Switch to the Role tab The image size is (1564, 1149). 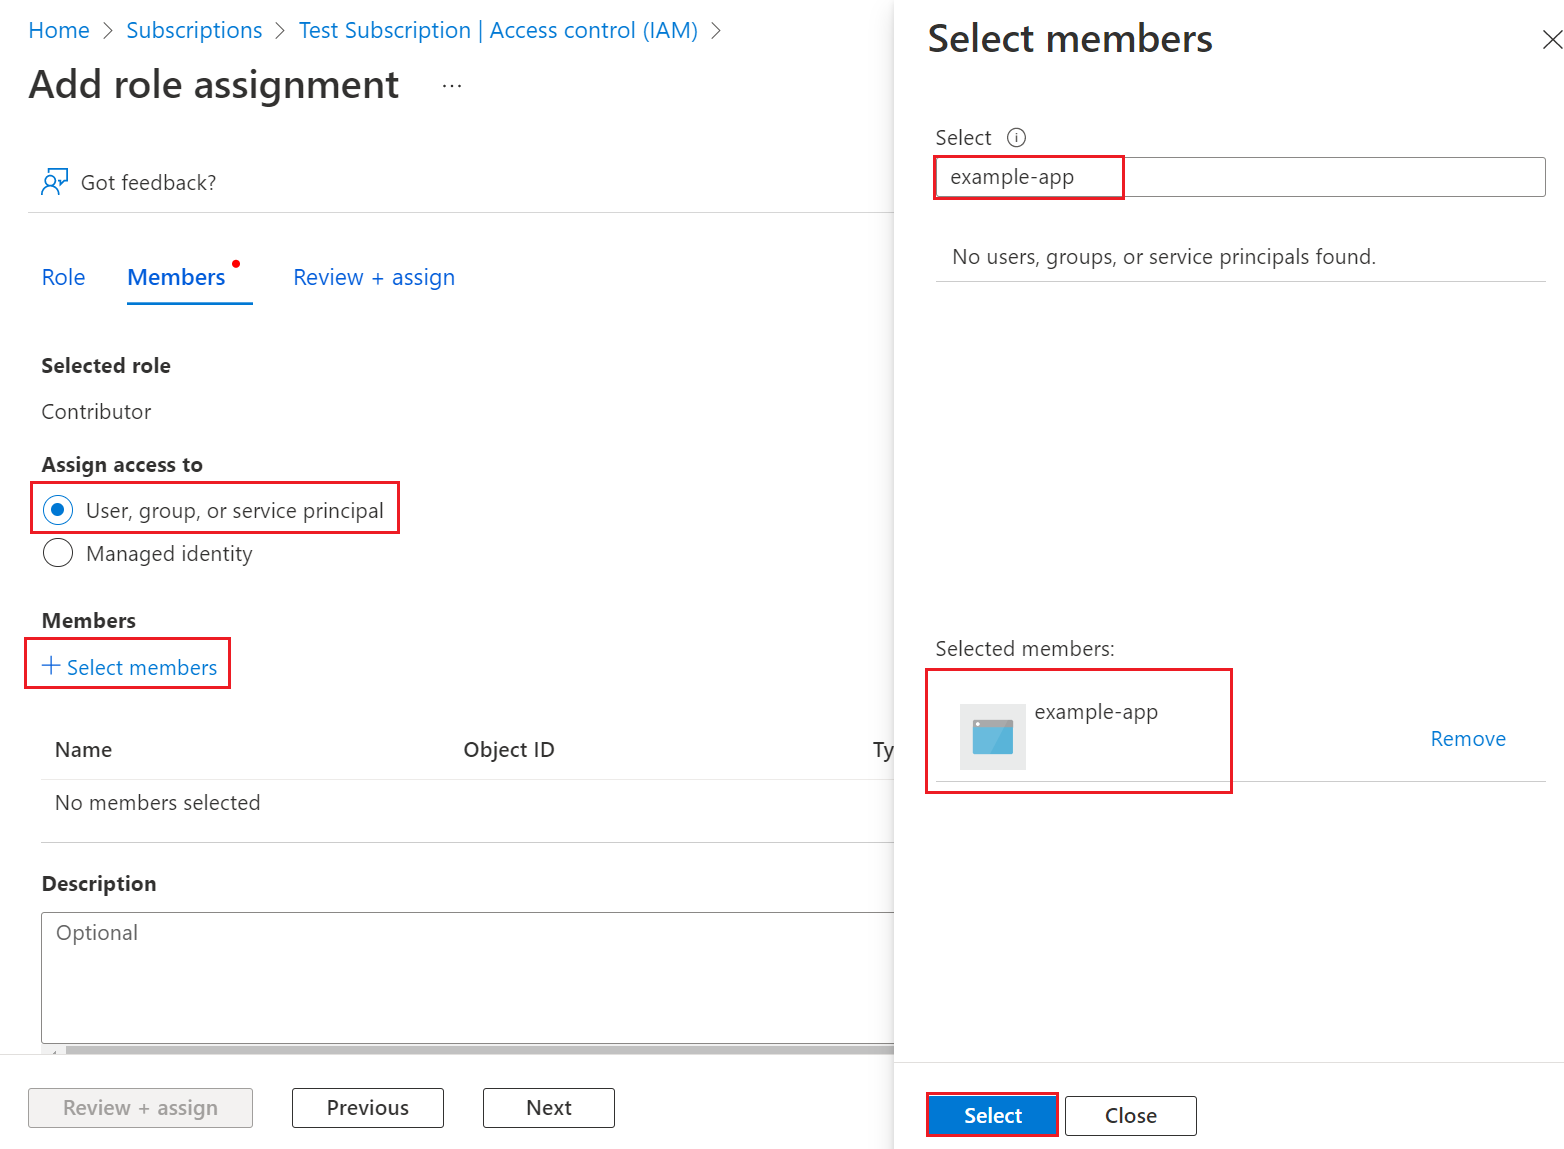click(63, 277)
